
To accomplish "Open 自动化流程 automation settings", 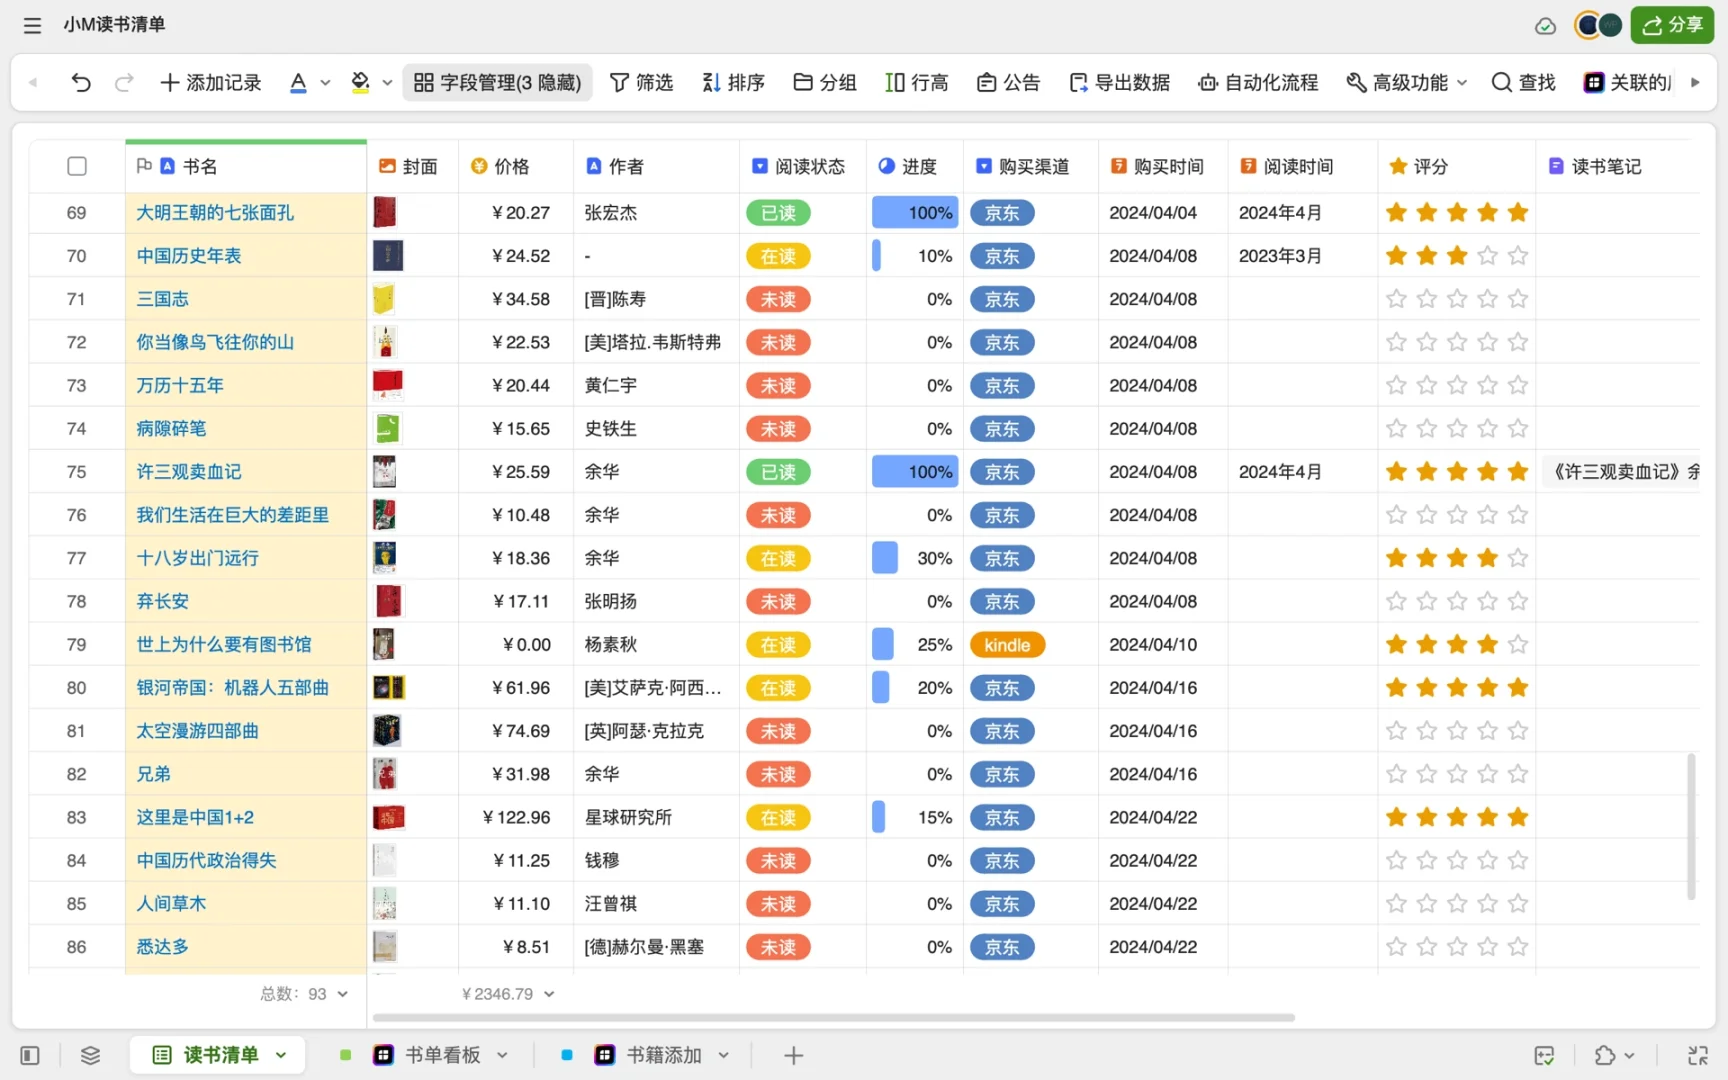I will 1257,82.
